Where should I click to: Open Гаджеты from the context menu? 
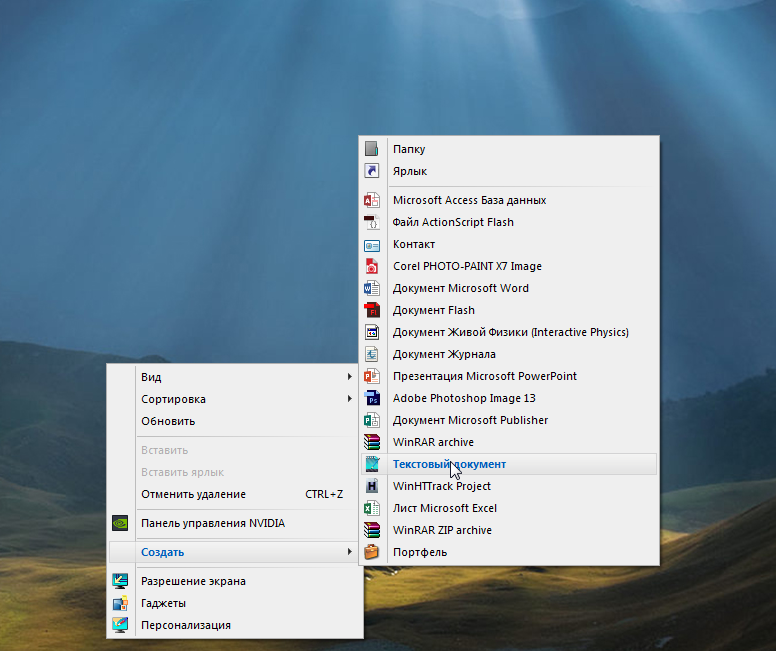(235, 603)
